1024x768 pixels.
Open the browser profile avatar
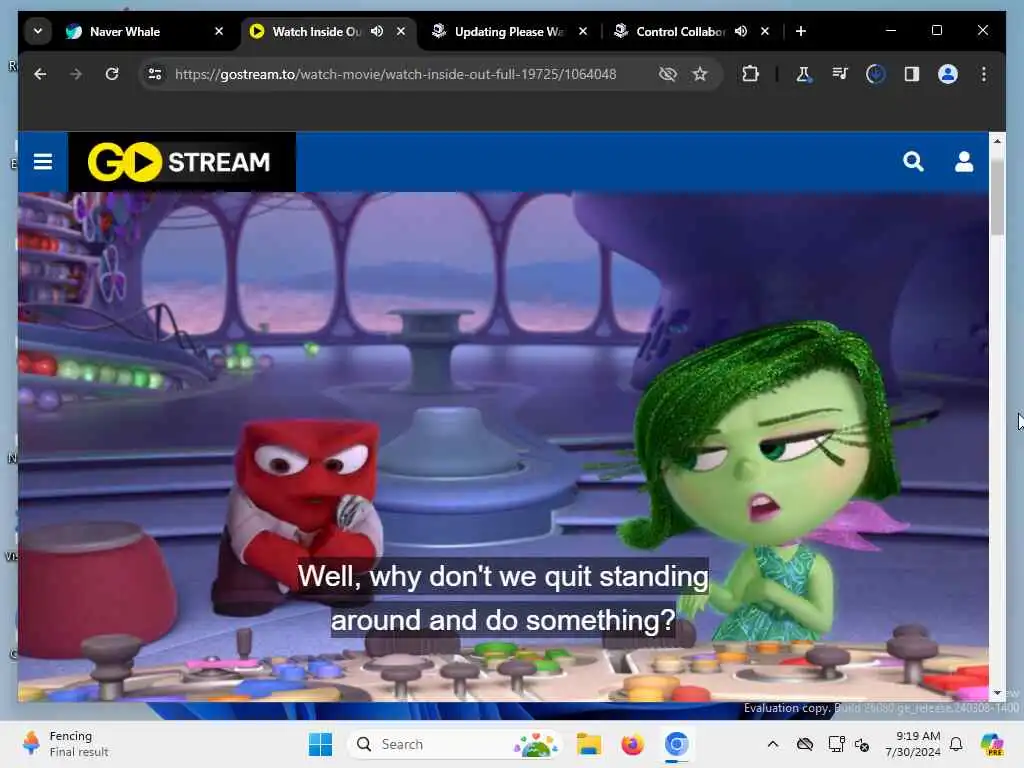(948, 74)
